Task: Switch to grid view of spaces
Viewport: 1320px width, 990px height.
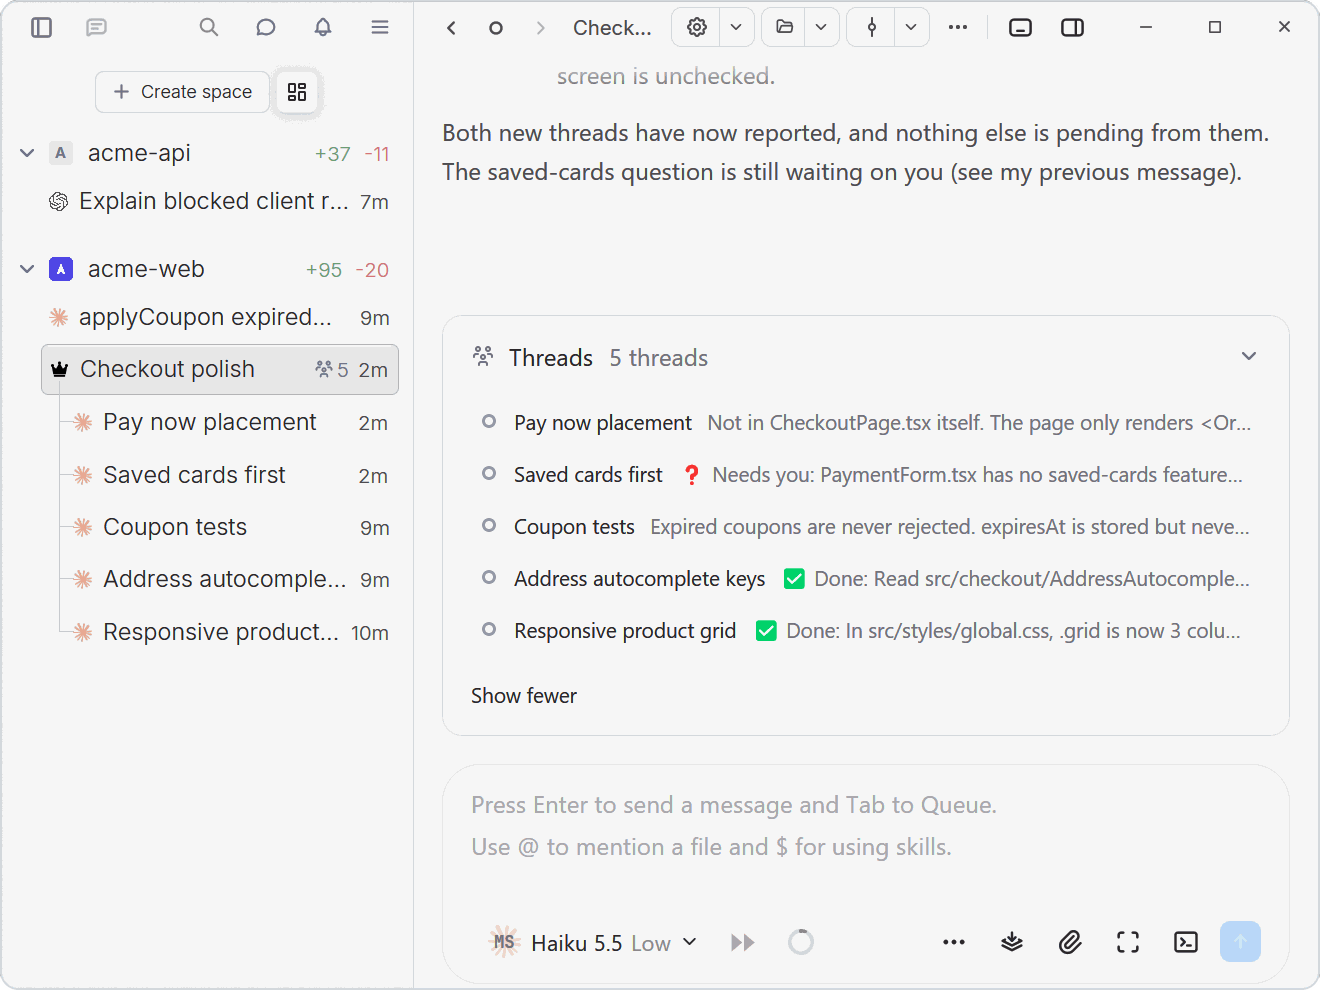Action: (297, 92)
